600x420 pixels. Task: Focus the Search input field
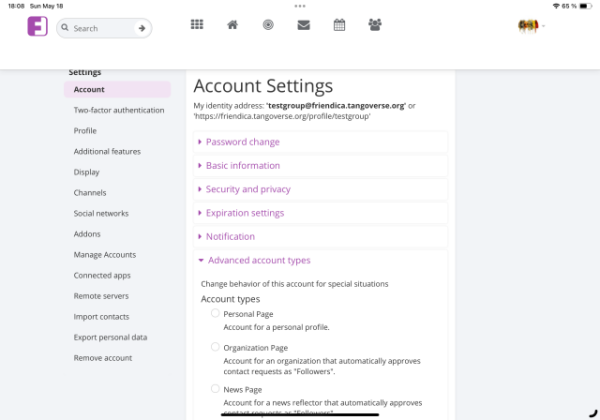(x=102, y=28)
